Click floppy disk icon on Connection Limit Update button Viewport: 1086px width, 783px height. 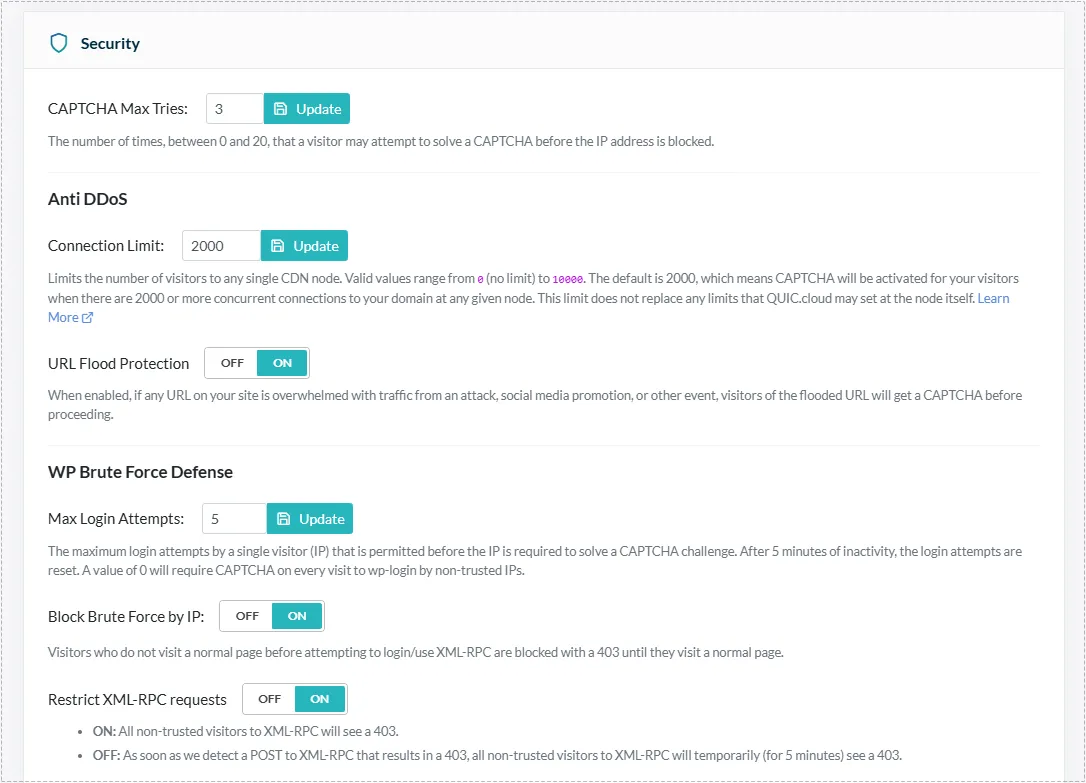pos(278,246)
